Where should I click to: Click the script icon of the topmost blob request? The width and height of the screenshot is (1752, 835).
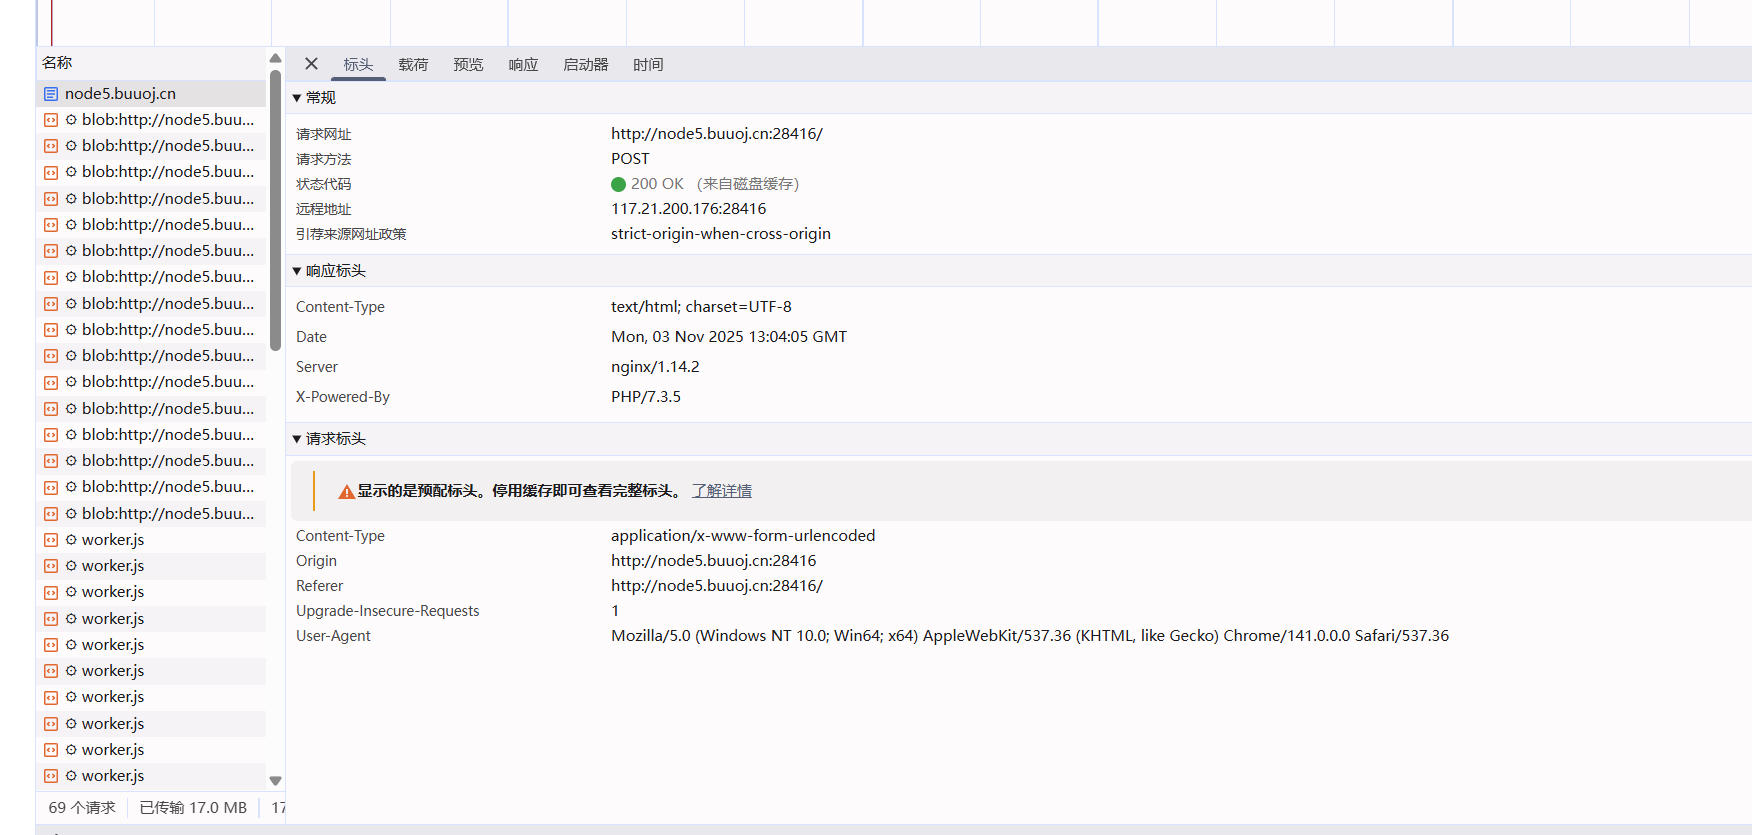[51, 120]
